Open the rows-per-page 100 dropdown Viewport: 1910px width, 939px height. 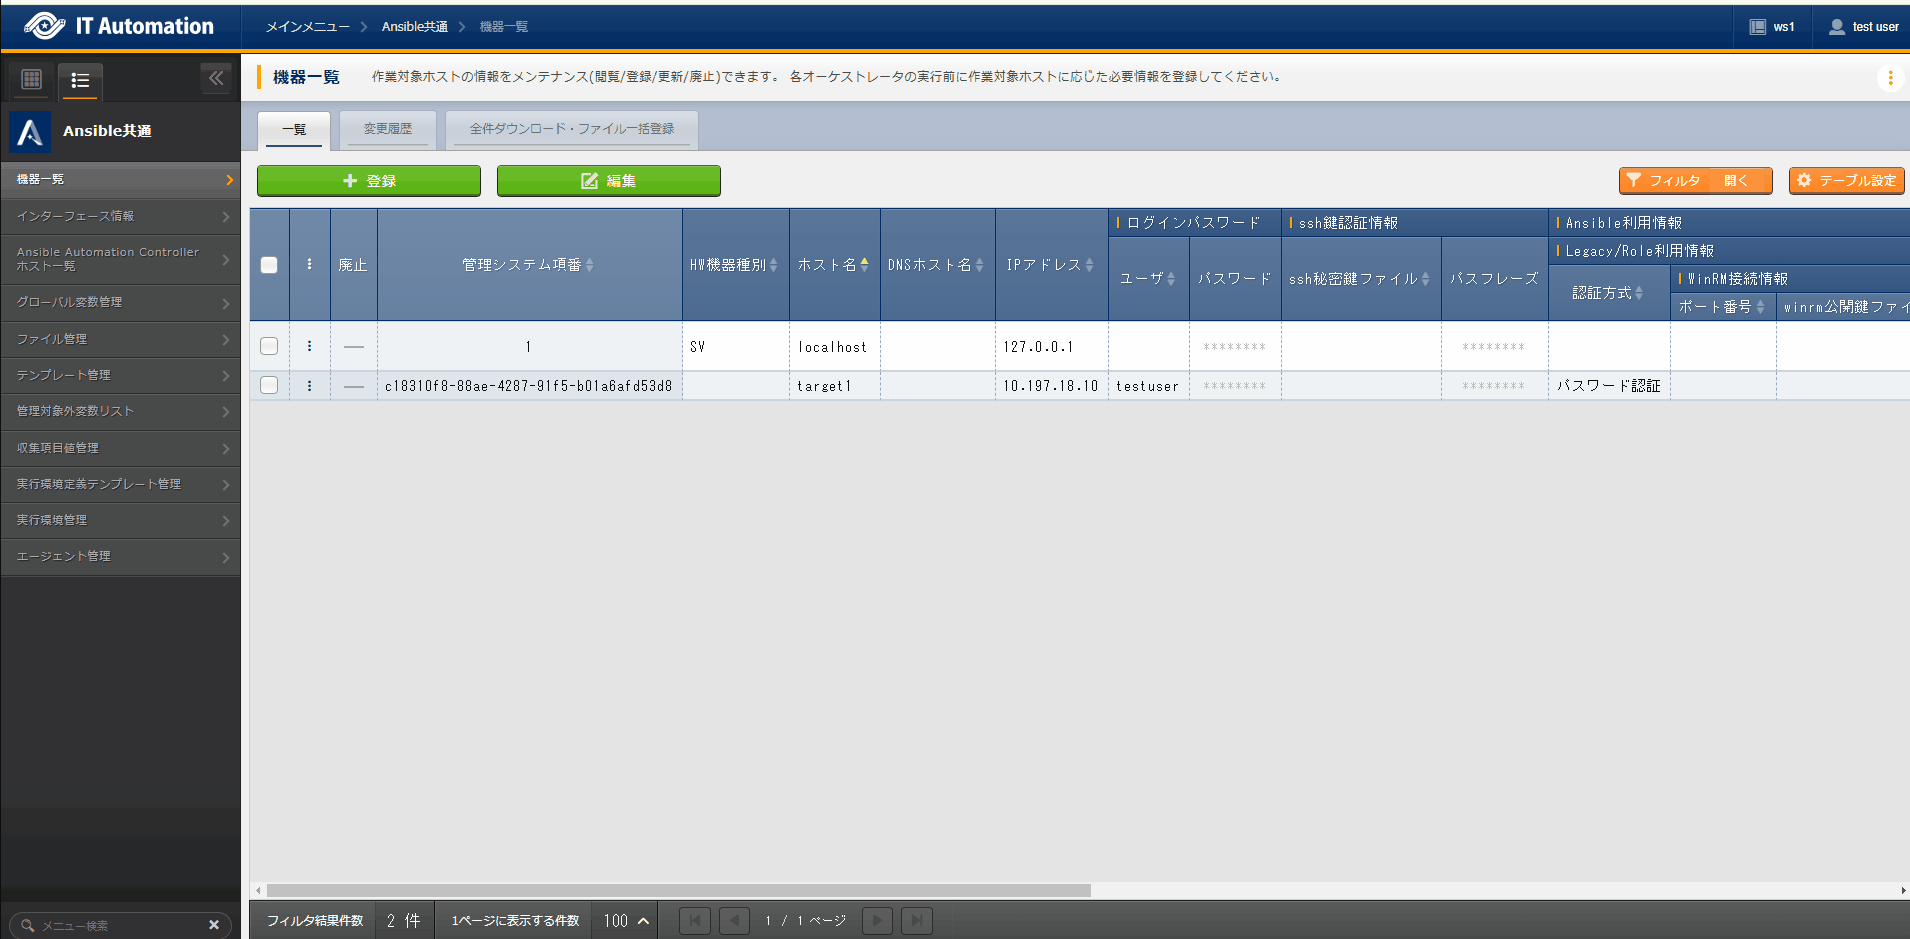(x=626, y=921)
